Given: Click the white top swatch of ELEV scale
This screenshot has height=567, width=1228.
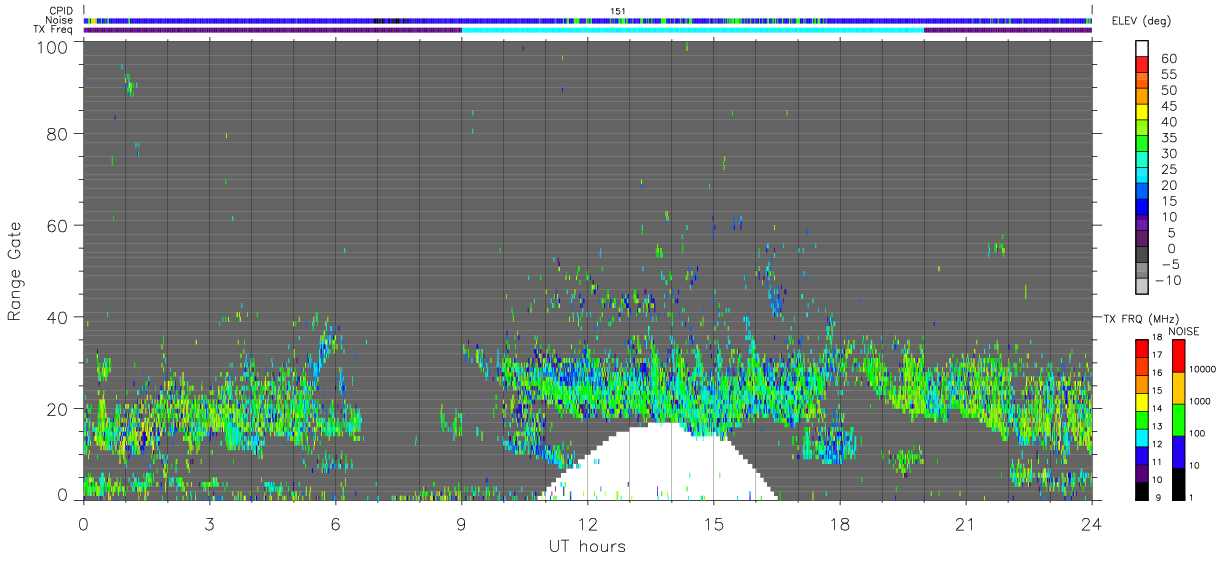Looking at the screenshot, I should [x=1142, y=47].
